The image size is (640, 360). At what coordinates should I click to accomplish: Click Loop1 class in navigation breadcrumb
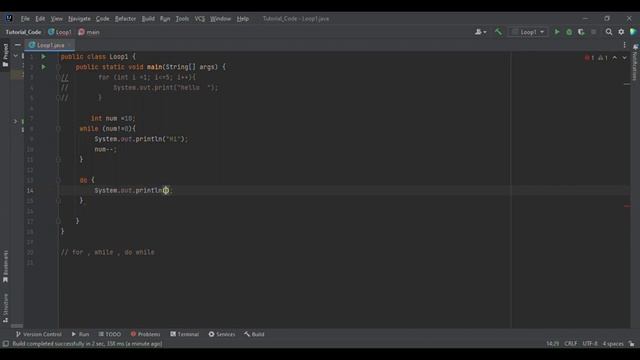click(60, 32)
